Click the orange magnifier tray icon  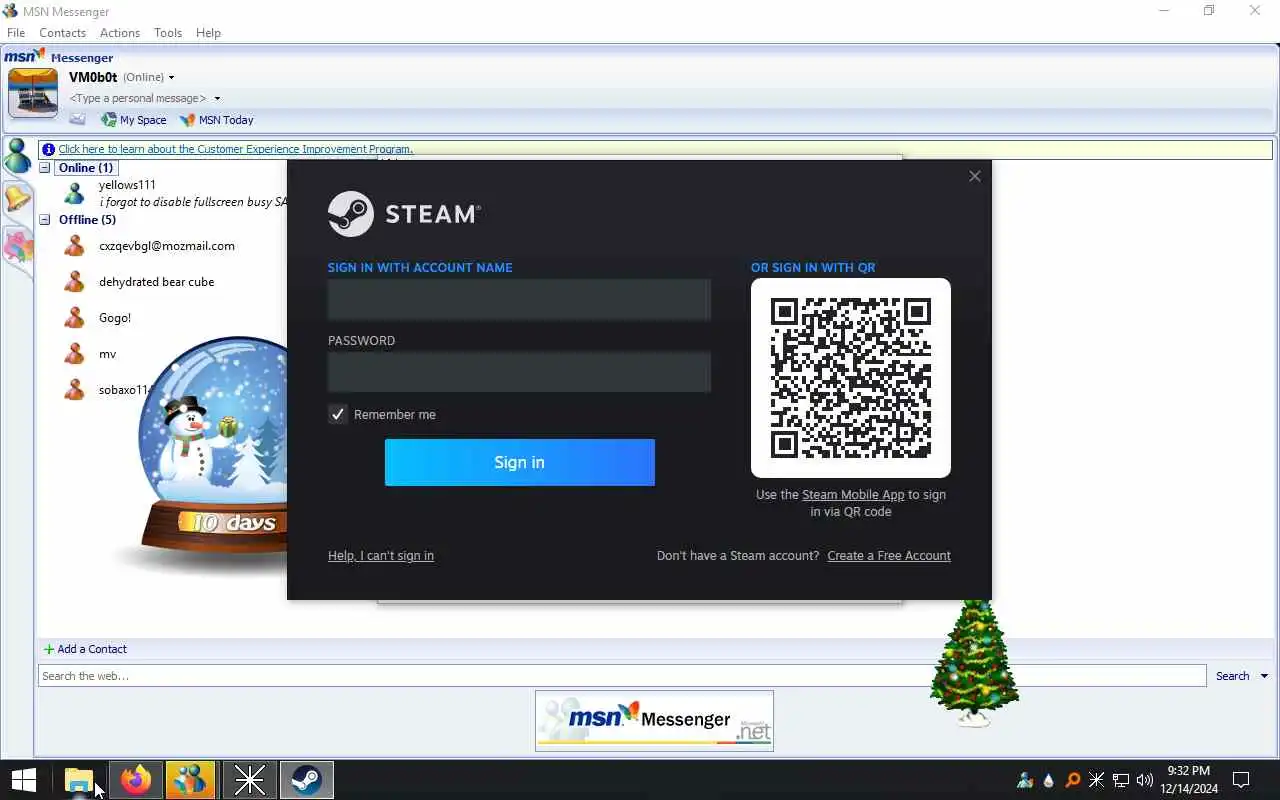click(x=1073, y=780)
